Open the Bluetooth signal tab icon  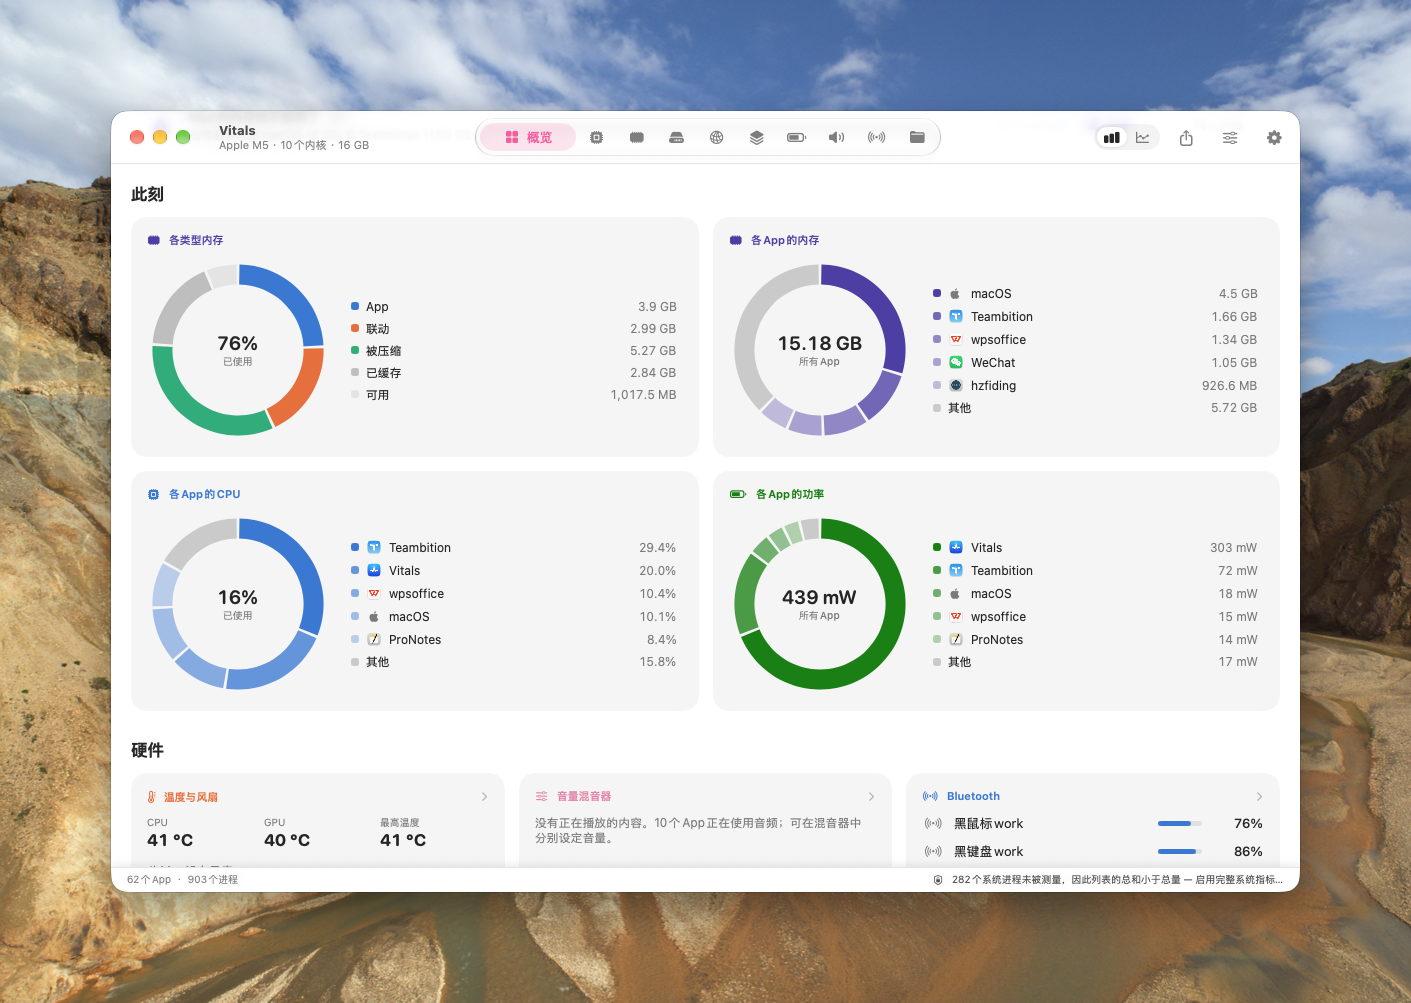(877, 138)
